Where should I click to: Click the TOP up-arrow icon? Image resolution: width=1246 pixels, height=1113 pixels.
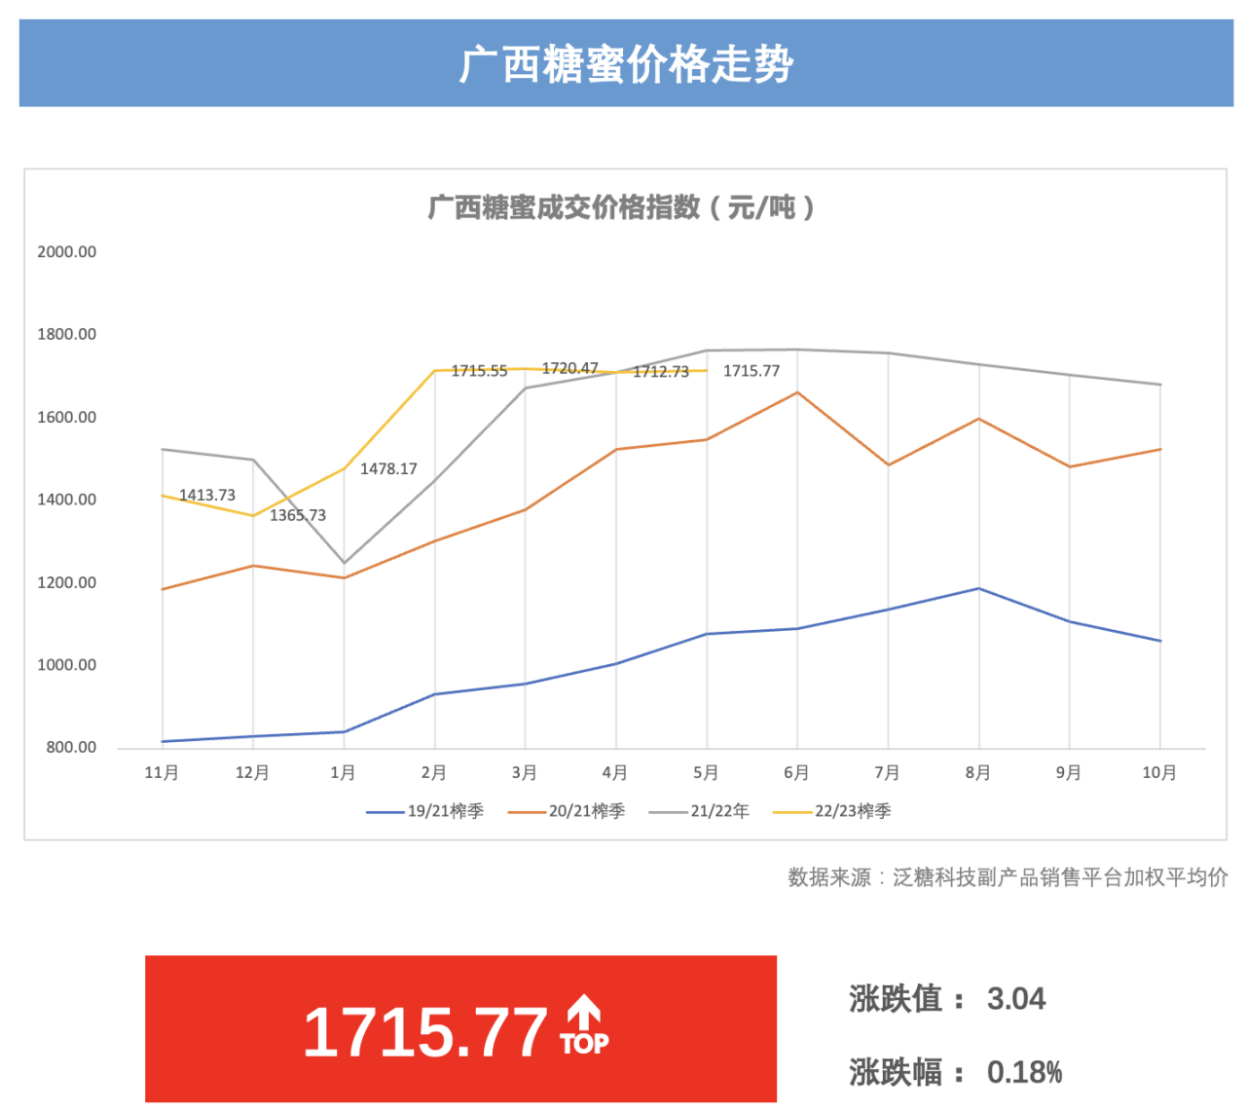584,1026
